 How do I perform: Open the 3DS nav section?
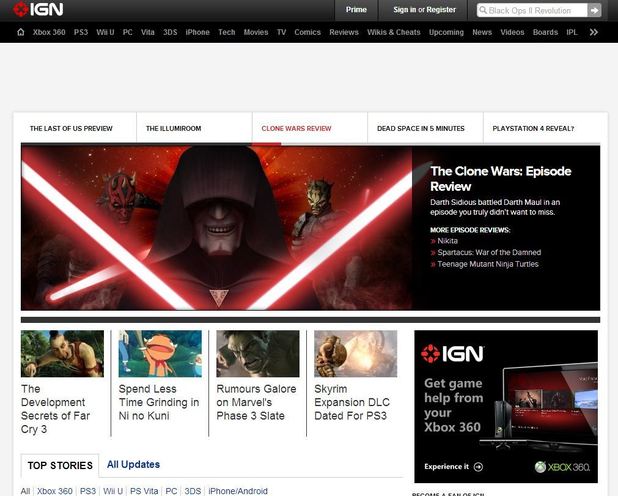coord(170,32)
